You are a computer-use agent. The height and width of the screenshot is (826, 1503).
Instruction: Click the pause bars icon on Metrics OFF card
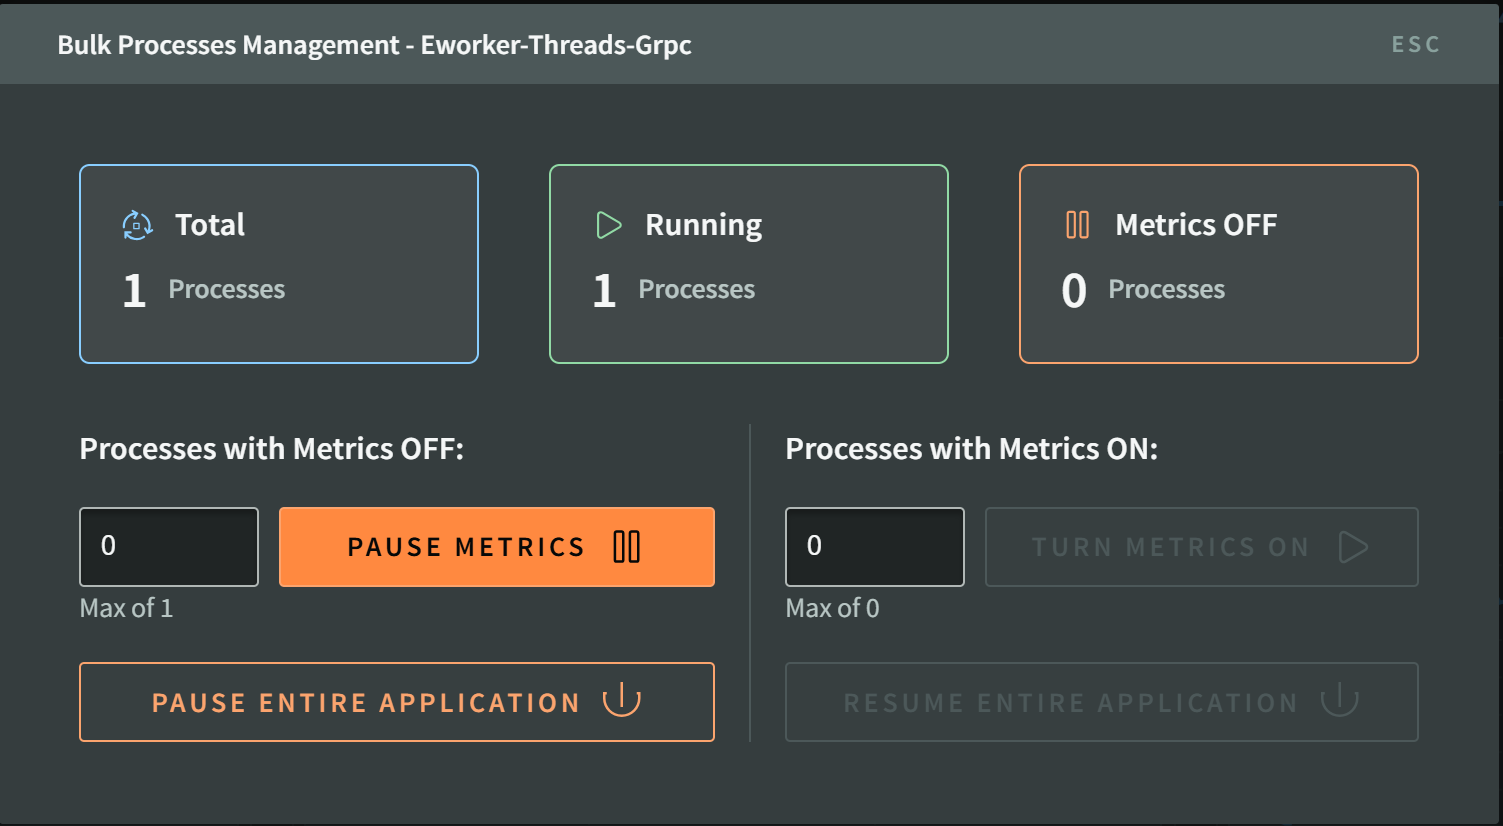[x=1077, y=225]
